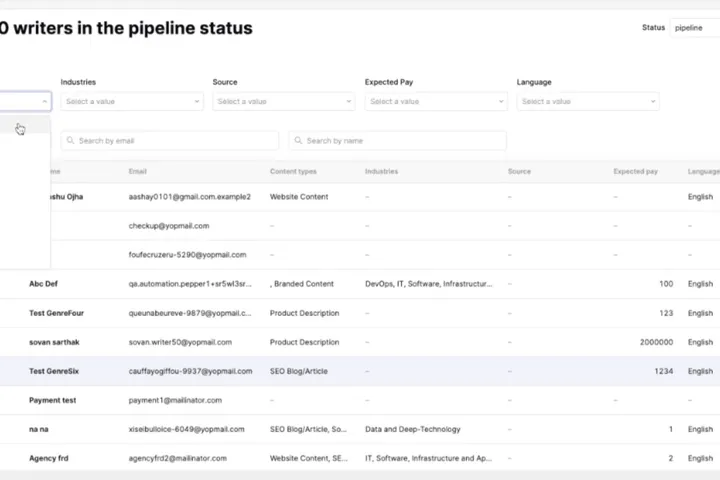
Task: Open writer row Payment test
Action: click(x=360, y=400)
